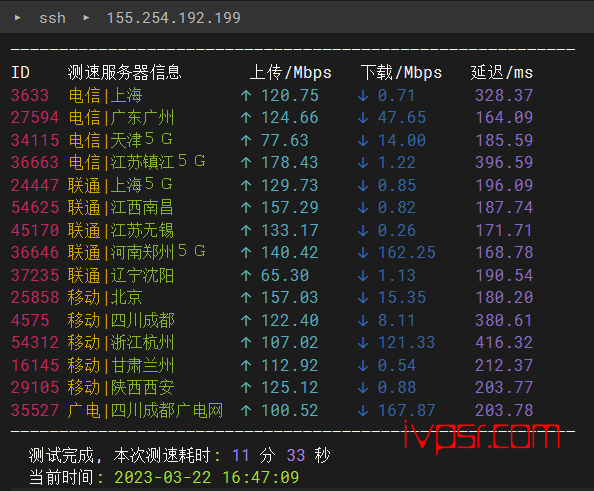This screenshot has height=491, width=594.
Task: Click the 联通|辽宁沈阳 server name
Action: pyautogui.click(x=121, y=275)
